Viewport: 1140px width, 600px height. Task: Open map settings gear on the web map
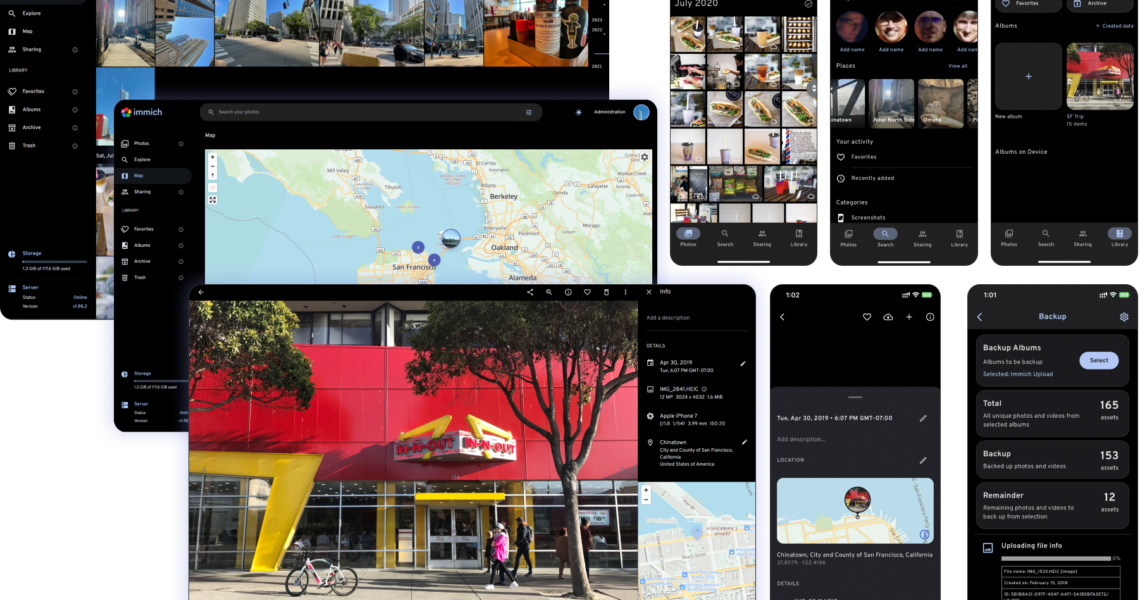[644, 157]
